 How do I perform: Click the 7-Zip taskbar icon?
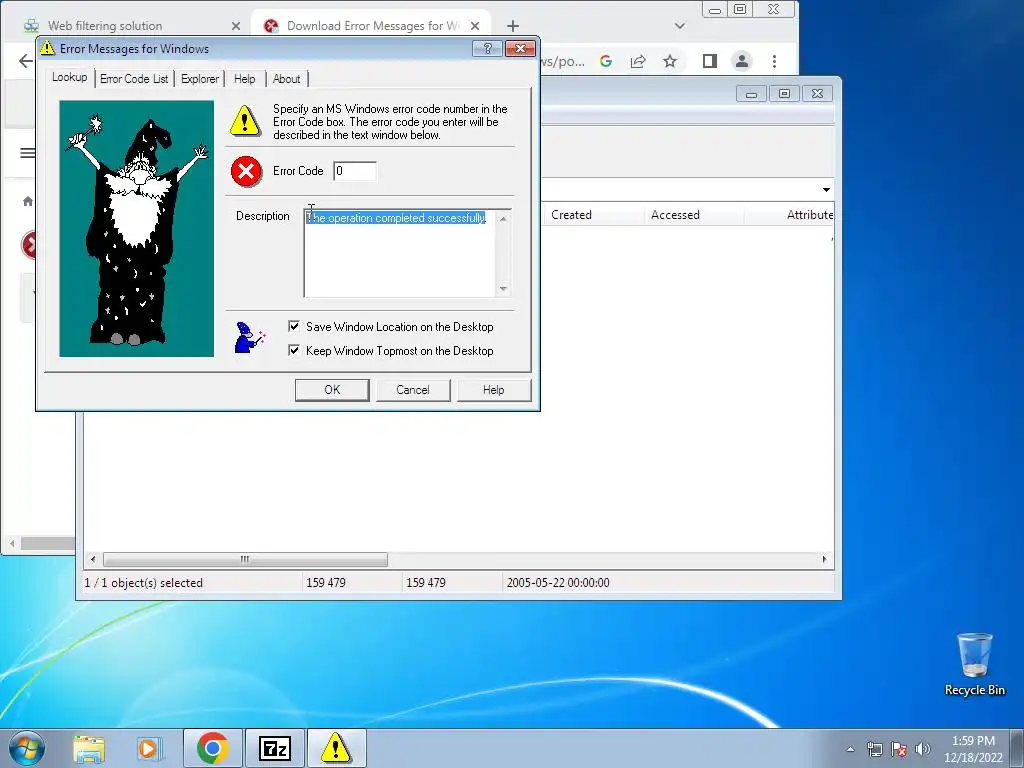tap(274, 748)
